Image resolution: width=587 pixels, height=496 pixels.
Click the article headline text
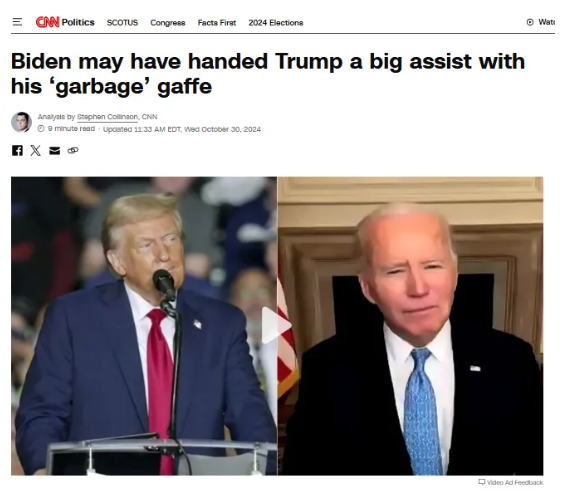click(x=268, y=73)
